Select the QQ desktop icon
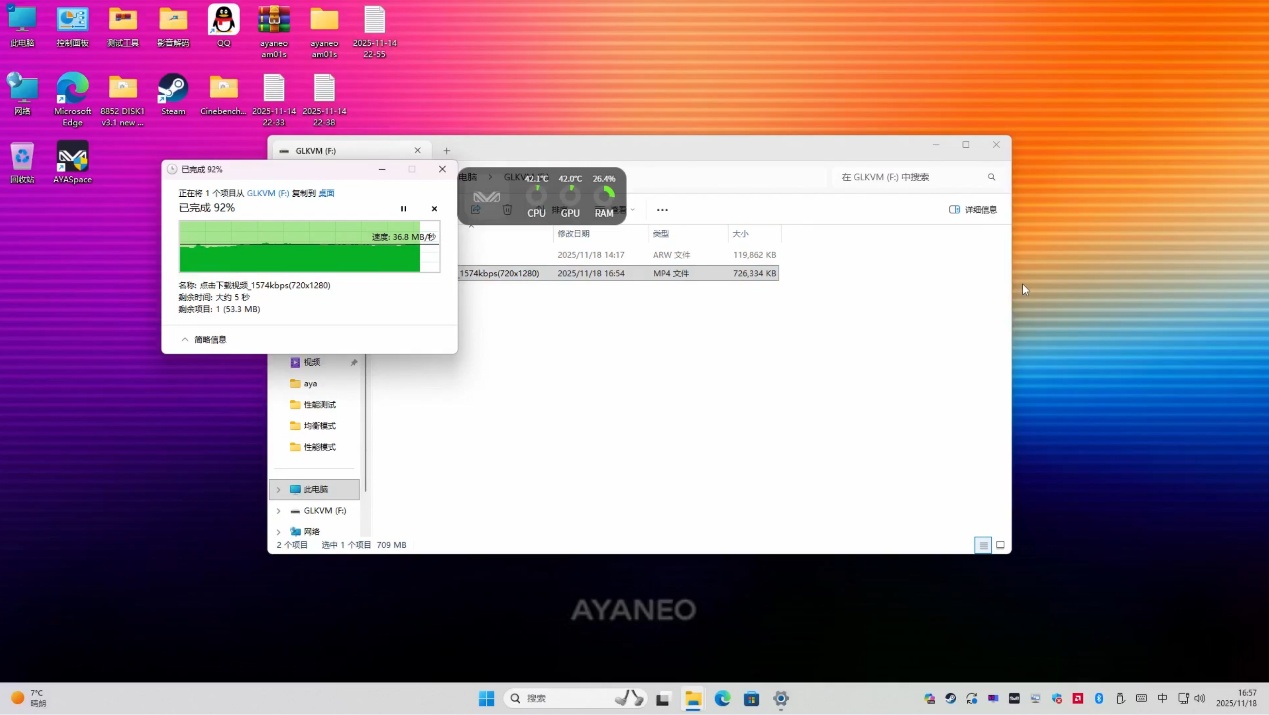This screenshot has height=715, width=1269. tap(223, 26)
